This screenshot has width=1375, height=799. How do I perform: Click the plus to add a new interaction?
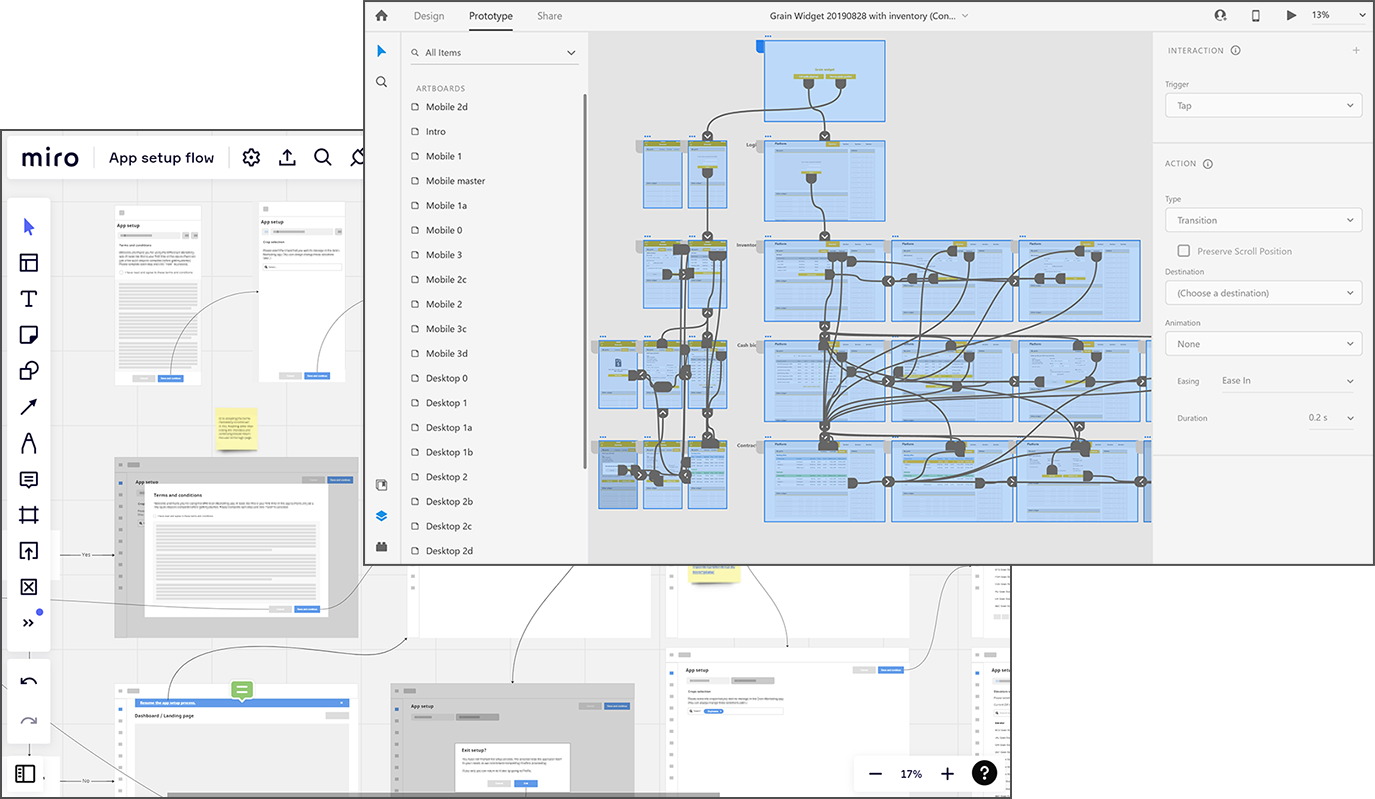tap(1356, 49)
